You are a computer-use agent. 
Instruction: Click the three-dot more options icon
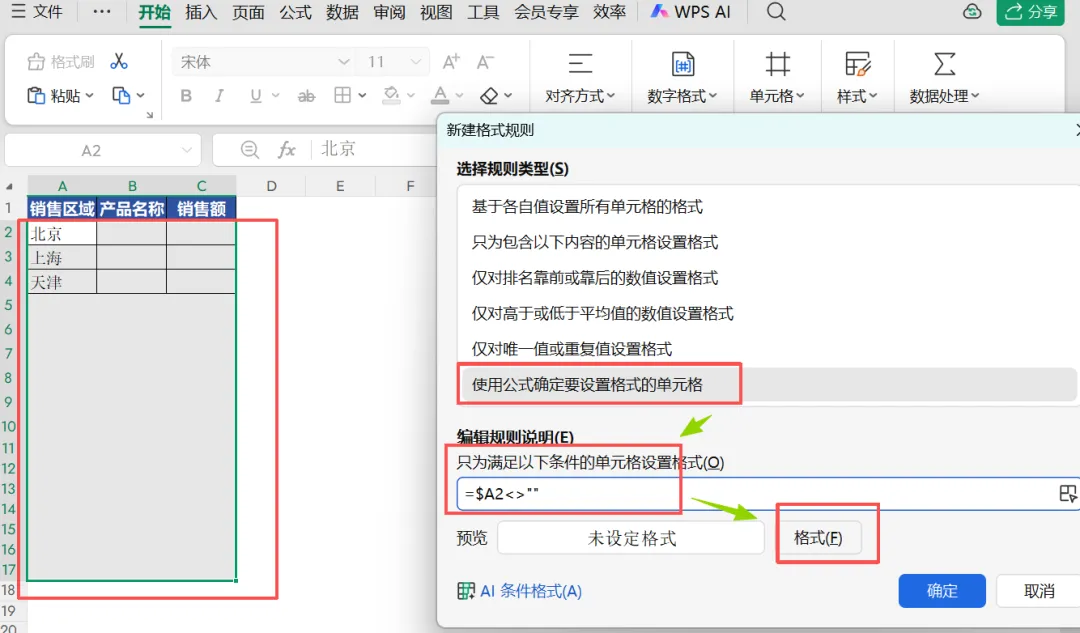coord(102,12)
